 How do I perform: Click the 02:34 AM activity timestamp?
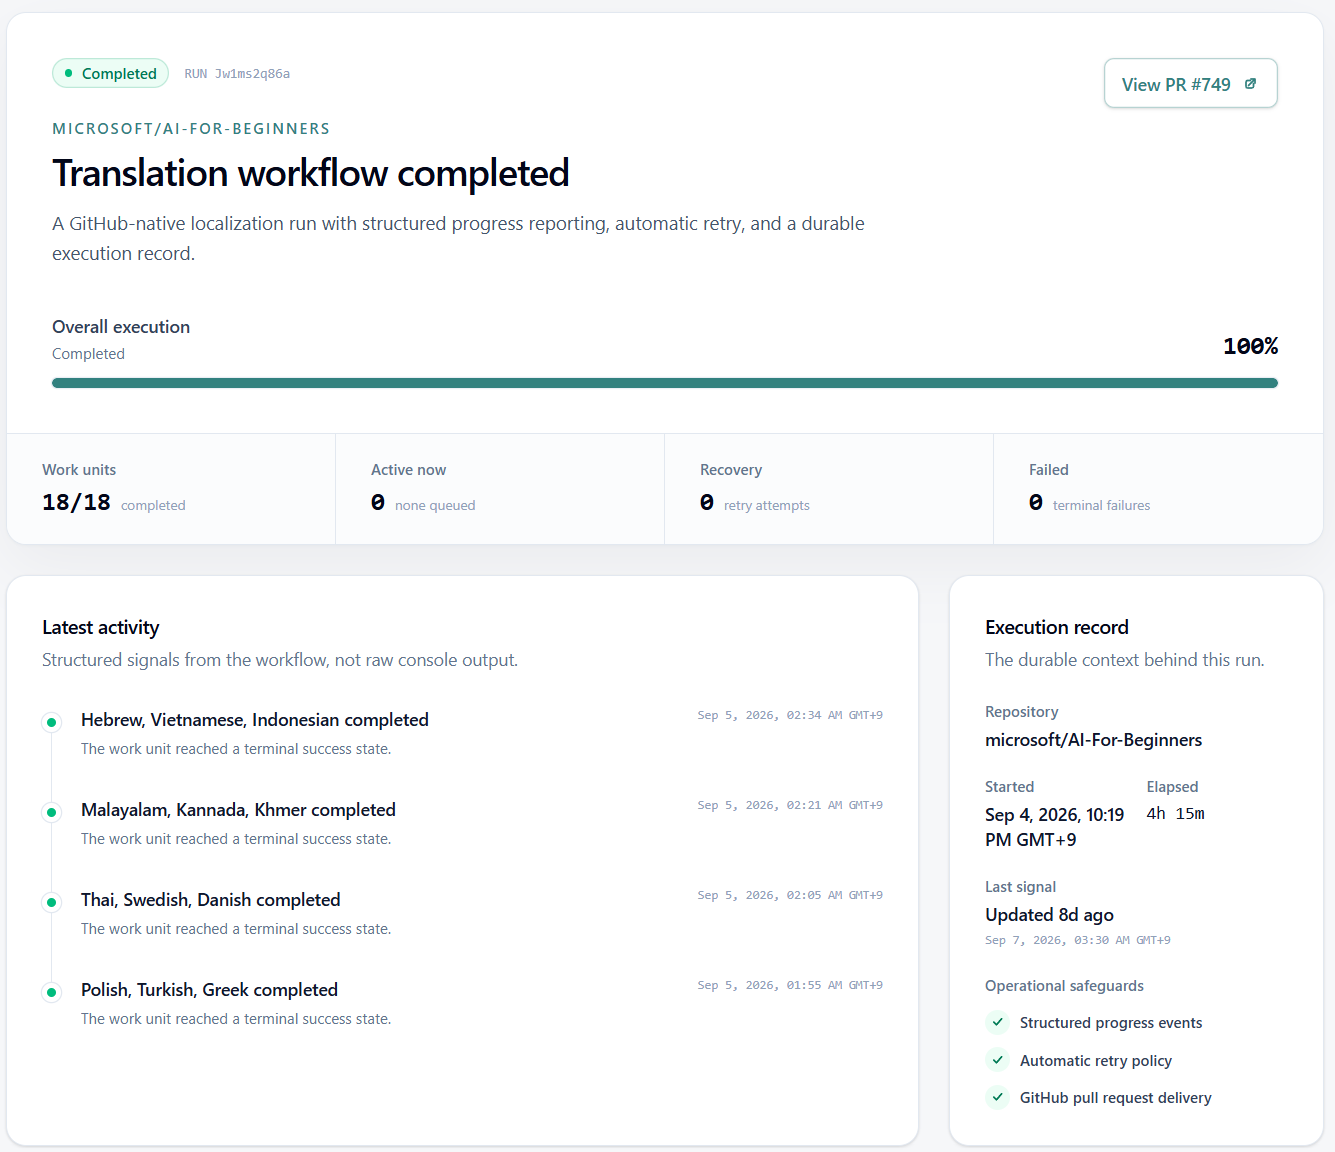[790, 715]
